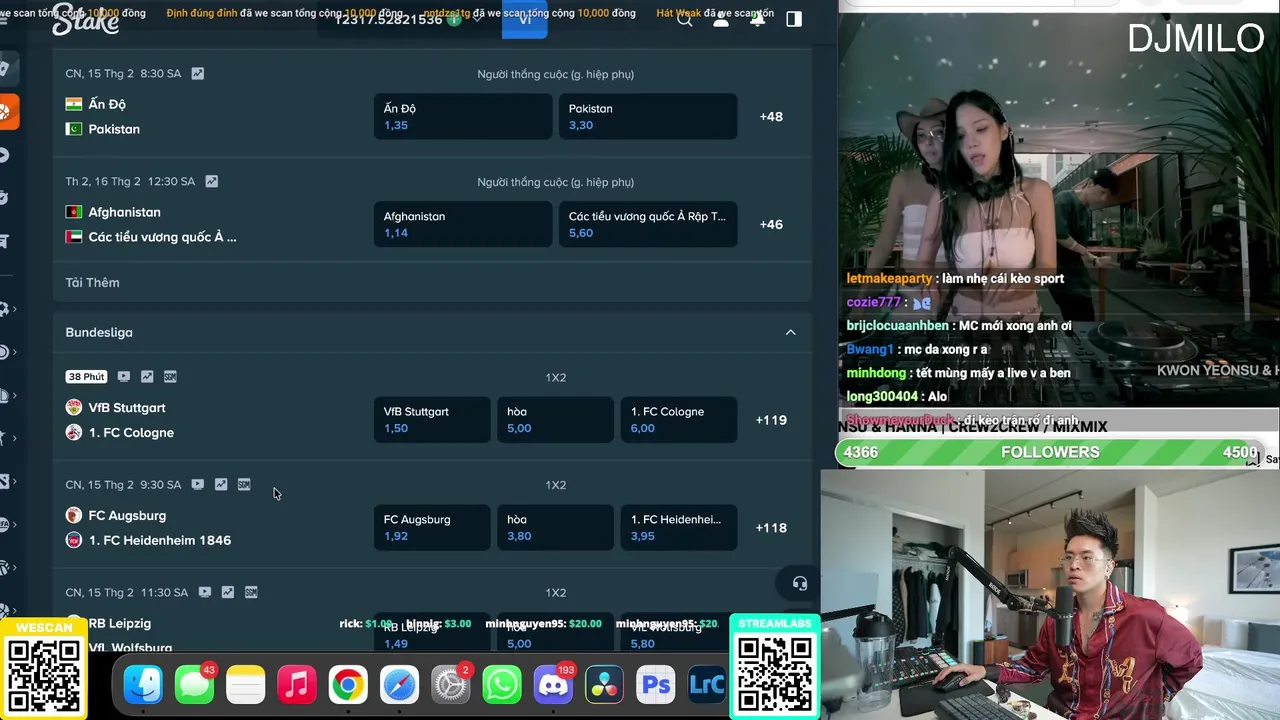
Task: Click date Th 2, 16 Thg 2 12:30 SA
Action: (x=130, y=182)
